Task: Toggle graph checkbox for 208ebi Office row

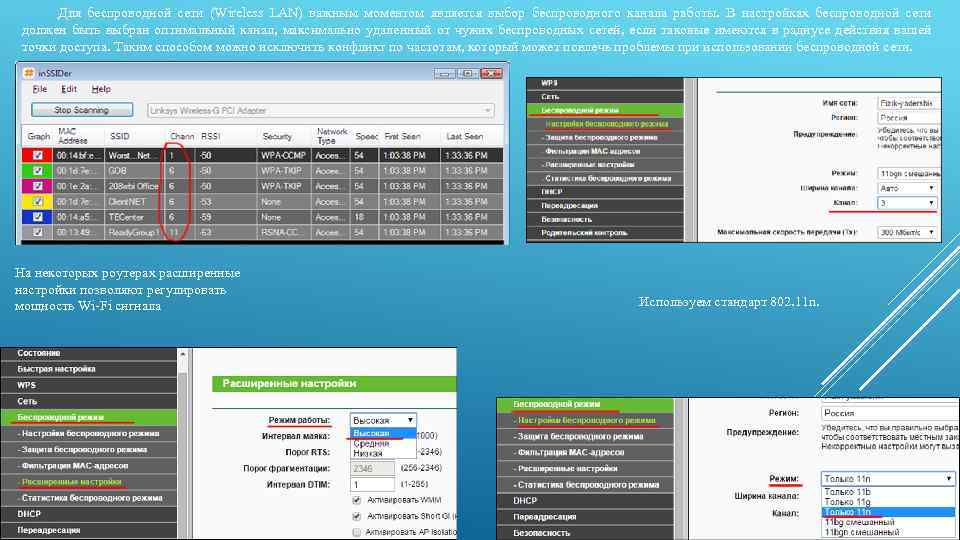Action: click(x=37, y=186)
